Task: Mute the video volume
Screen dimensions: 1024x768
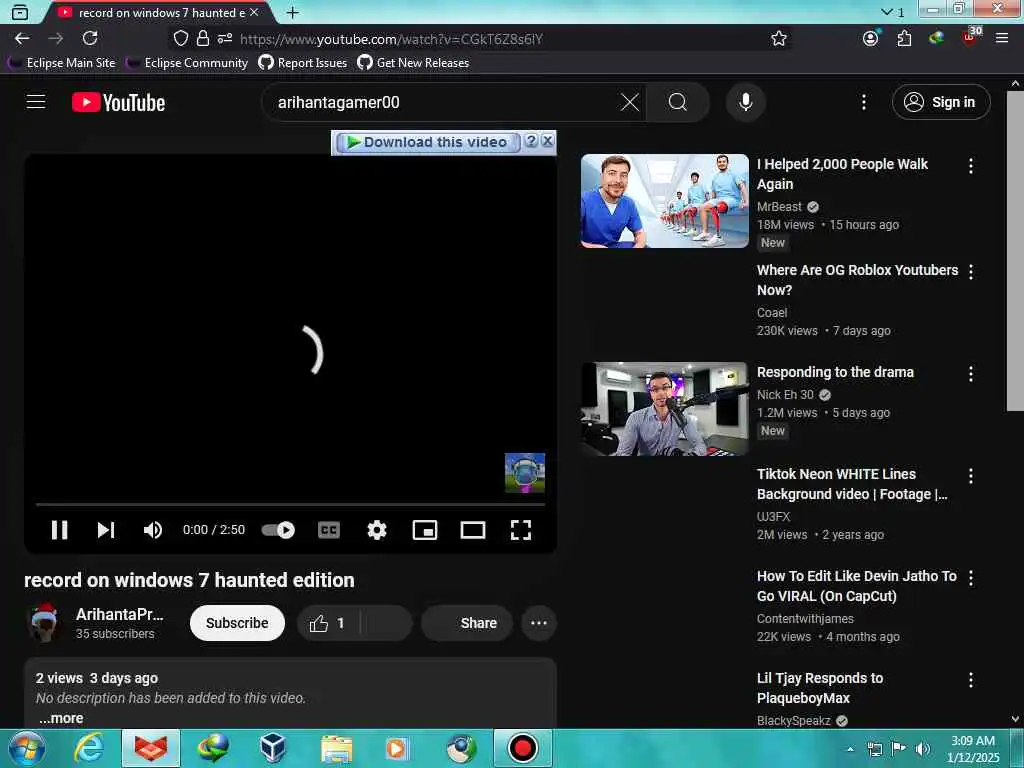Action: pos(152,530)
